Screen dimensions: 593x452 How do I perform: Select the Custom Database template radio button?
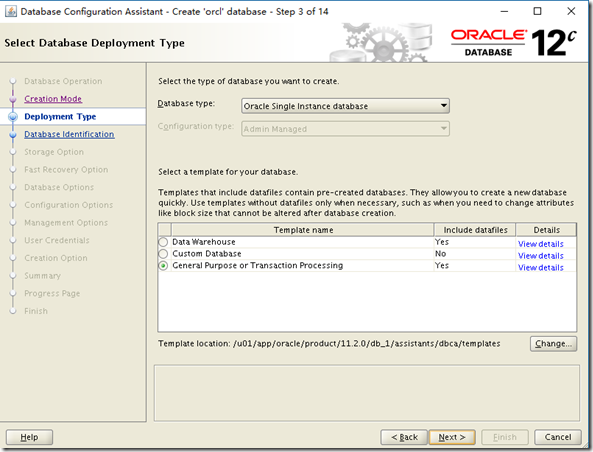click(163, 254)
